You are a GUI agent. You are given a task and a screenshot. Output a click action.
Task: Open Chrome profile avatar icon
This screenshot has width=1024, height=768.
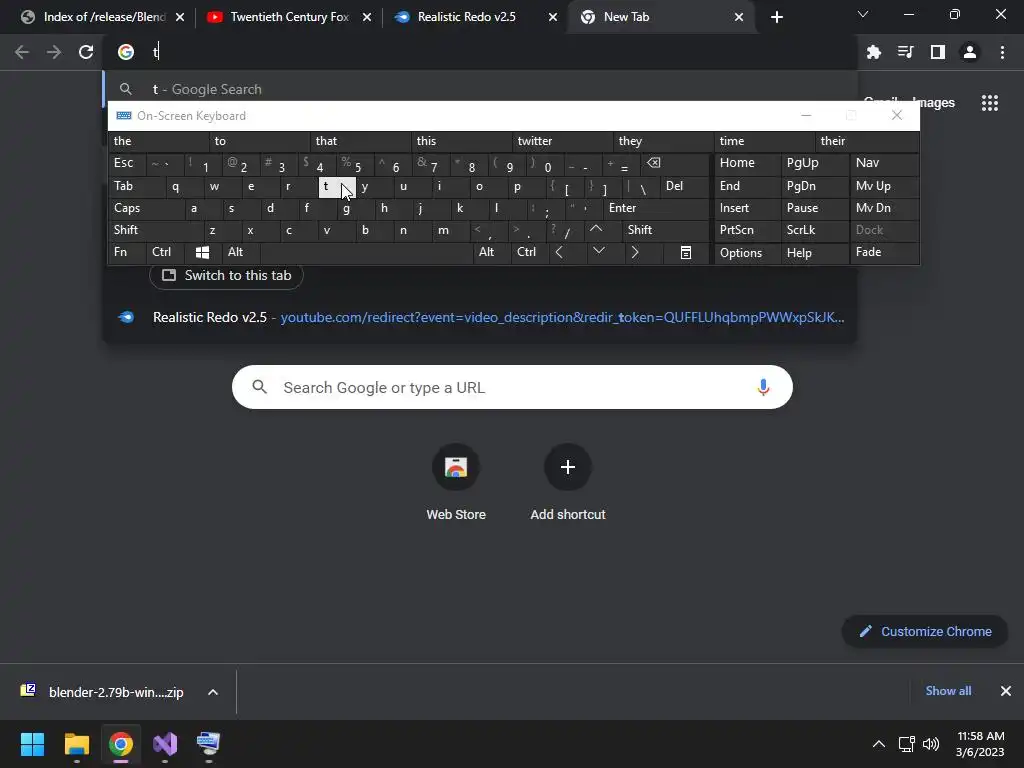(970, 52)
